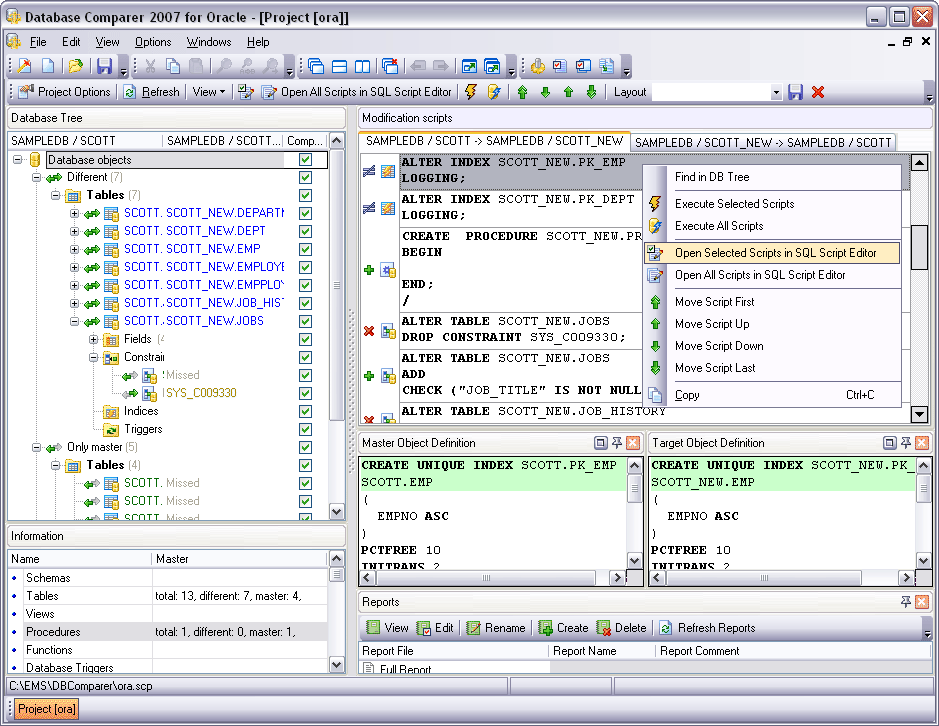Click the new project wizard icon

(x=24, y=66)
